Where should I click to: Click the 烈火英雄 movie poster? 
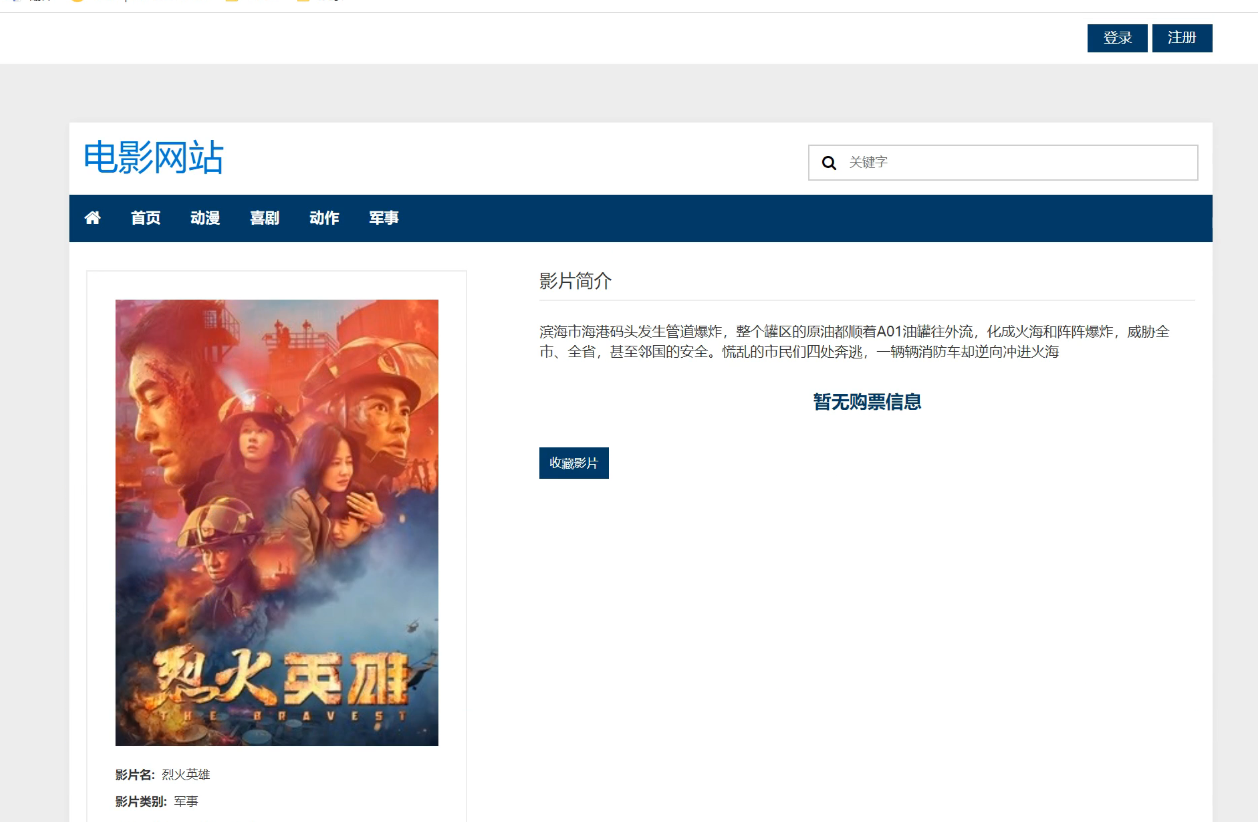277,523
